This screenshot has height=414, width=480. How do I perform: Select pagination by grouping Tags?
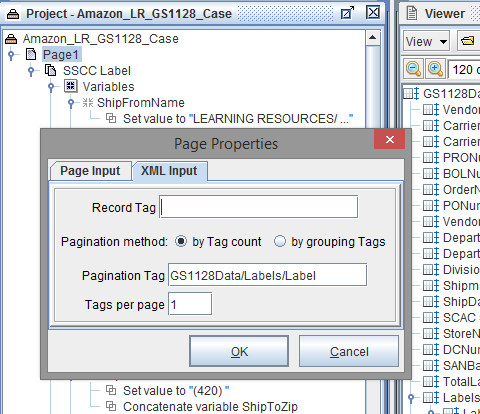coord(280,241)
